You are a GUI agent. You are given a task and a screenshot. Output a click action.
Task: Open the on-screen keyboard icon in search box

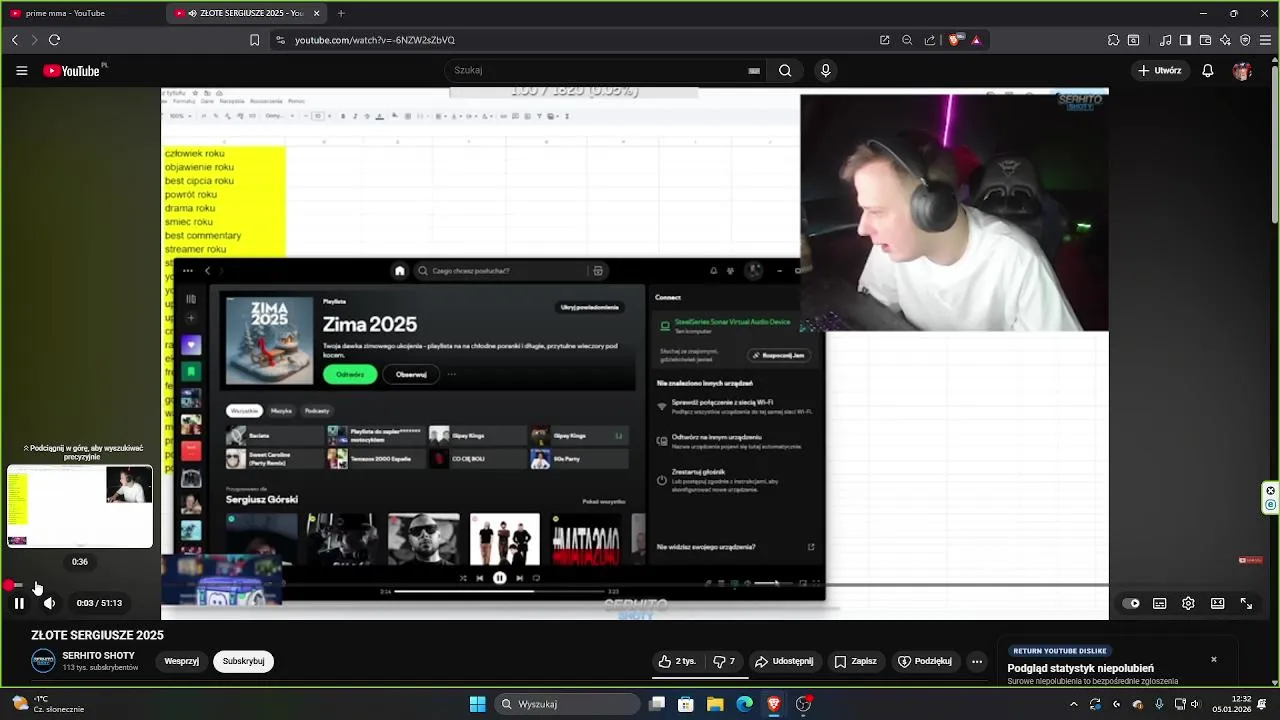[754, 71]
